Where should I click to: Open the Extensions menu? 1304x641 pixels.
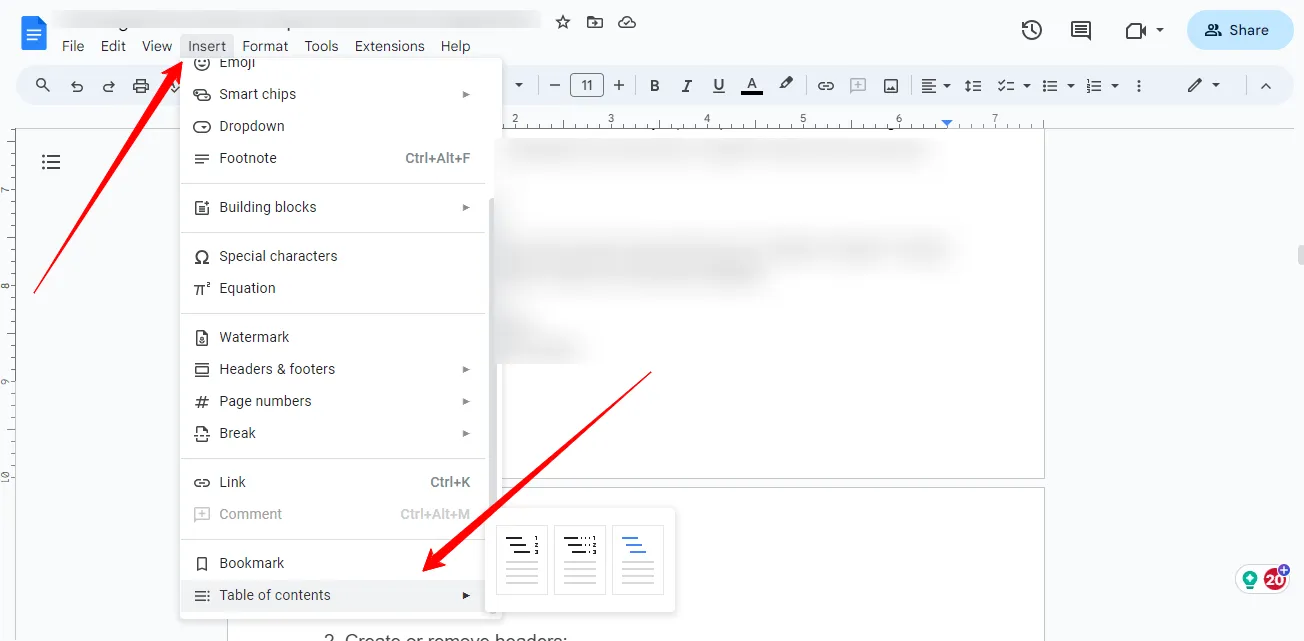[x=389, y=46]
